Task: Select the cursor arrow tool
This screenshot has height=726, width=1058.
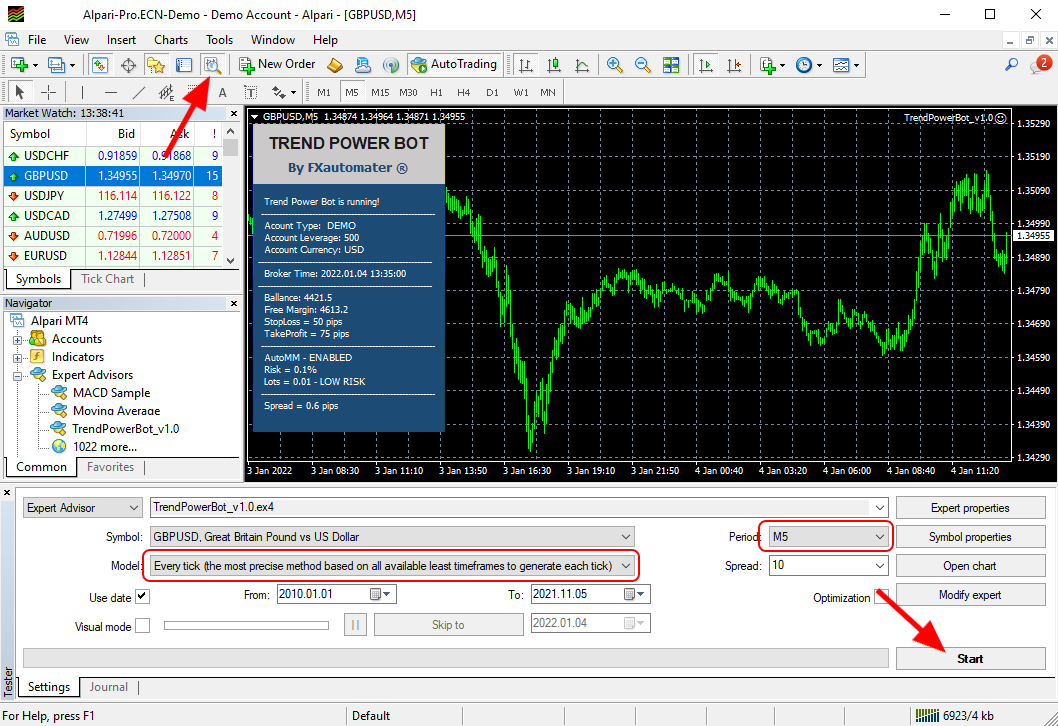Action: pyautogui.click(x=20, y=92)
